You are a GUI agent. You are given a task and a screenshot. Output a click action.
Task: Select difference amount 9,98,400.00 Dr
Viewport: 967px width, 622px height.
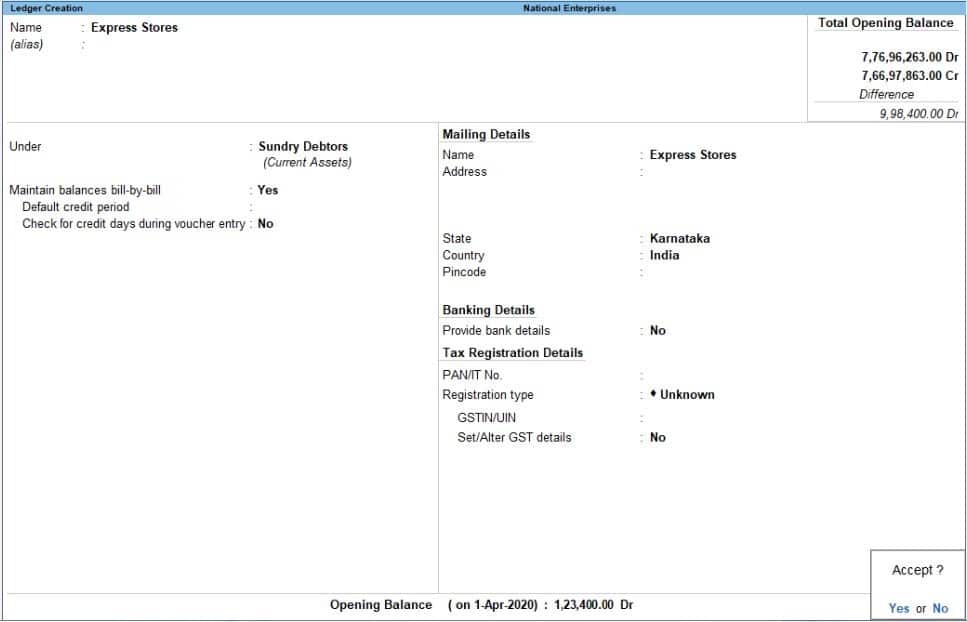click(x=919, y=114)
